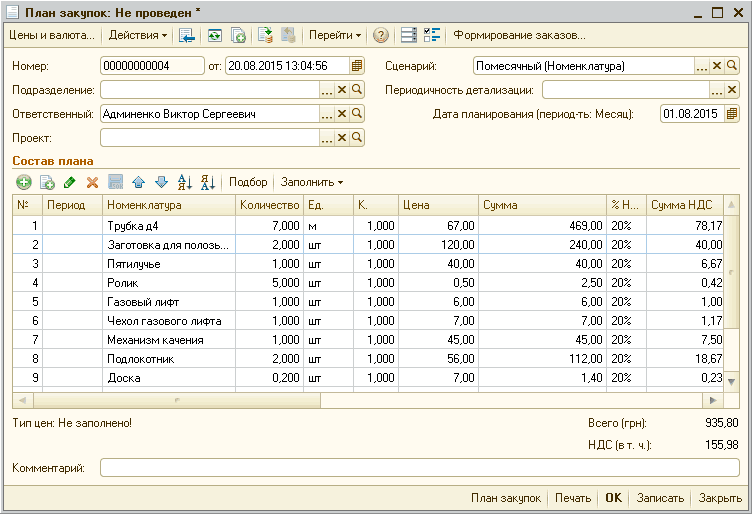Clear the Ответственный field with X
The width and height of the screenshot is (752, 514).
tap(341, 114)
